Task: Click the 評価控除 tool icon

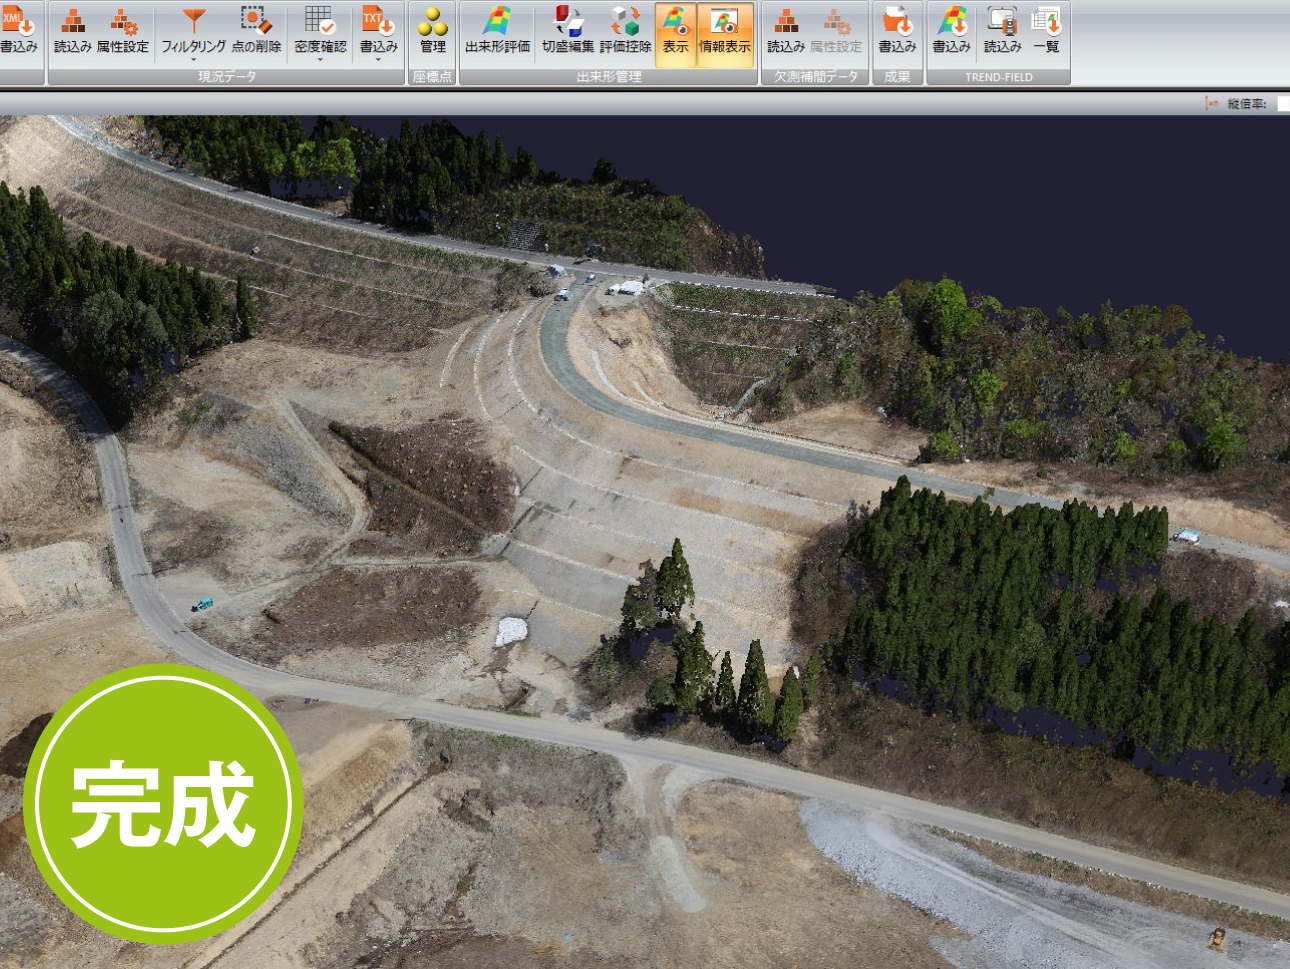Action: [x=625, y=29]
